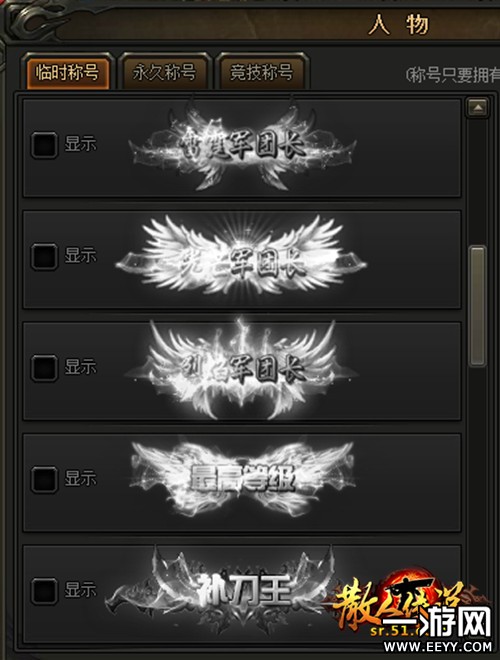Open the 永久称号 tab
500x660 pixels.
pyautogui.click(x=164, y=72)
